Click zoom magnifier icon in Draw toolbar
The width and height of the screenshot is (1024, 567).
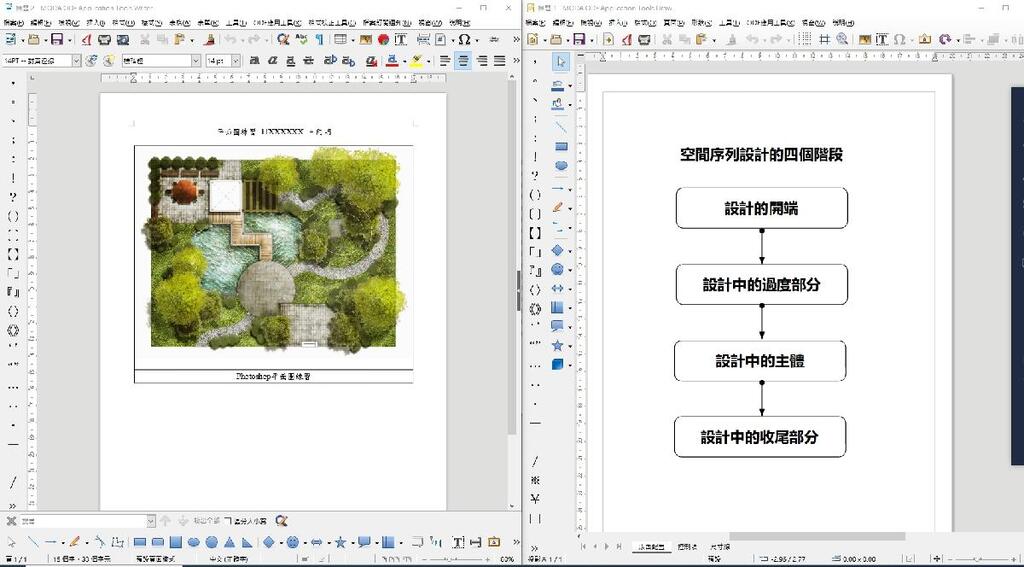pyautogui.click(x=842, y=39)
